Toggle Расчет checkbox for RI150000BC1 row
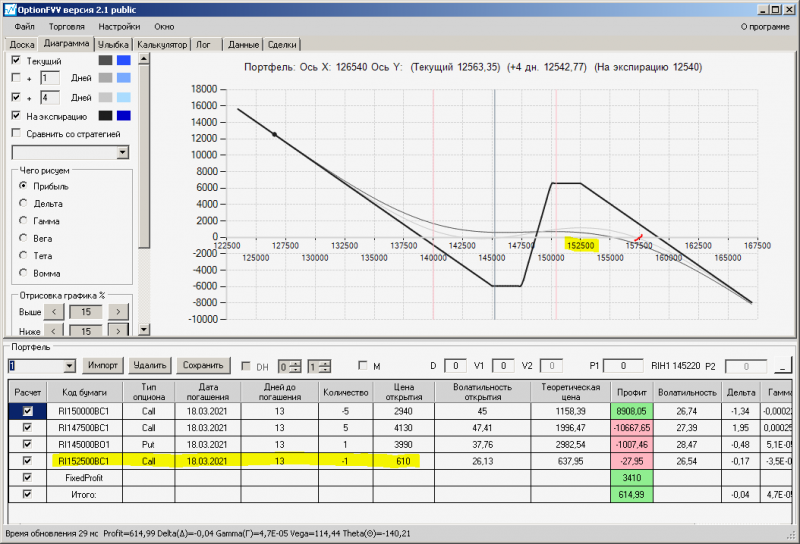 point(28,411)
